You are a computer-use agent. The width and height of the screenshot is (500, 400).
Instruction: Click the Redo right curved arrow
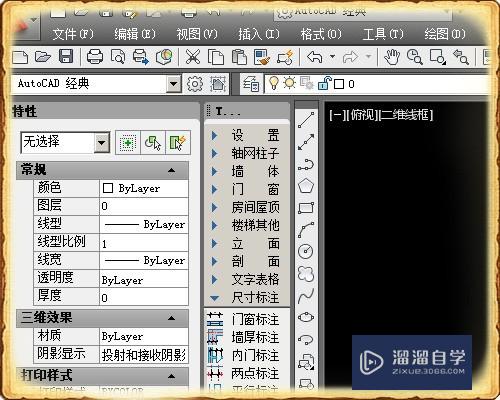(350, 57)
